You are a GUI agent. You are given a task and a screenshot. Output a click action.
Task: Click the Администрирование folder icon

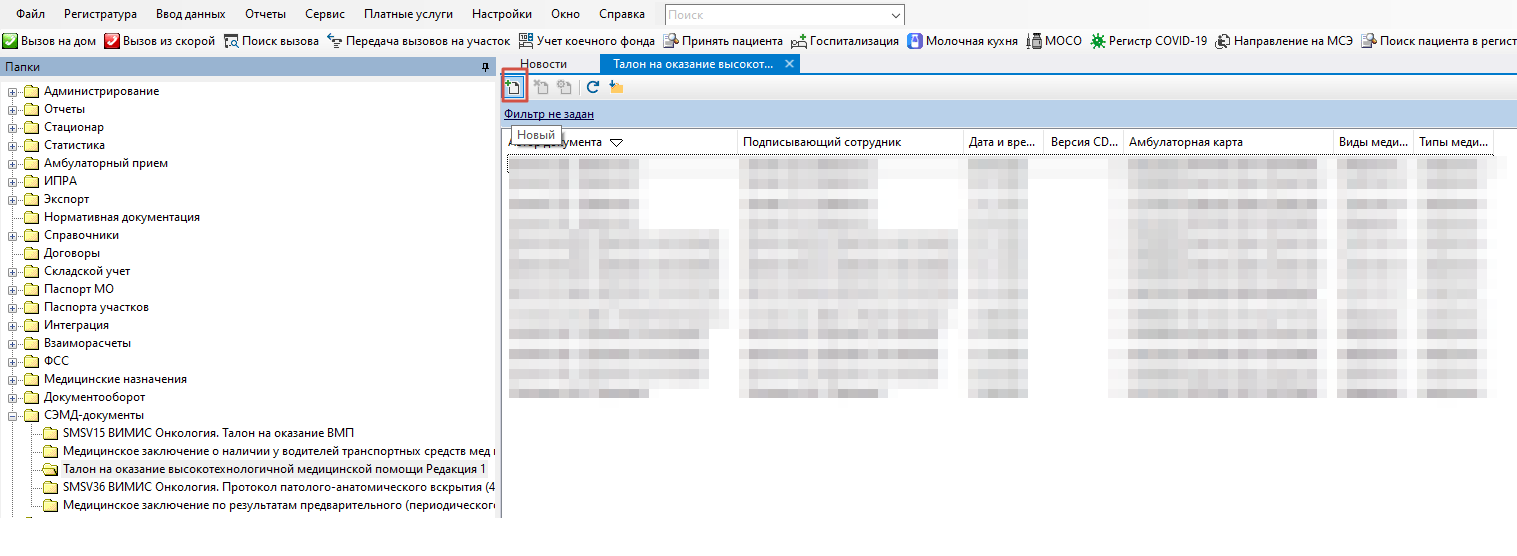pyautogui.click(x=32, y=91)
